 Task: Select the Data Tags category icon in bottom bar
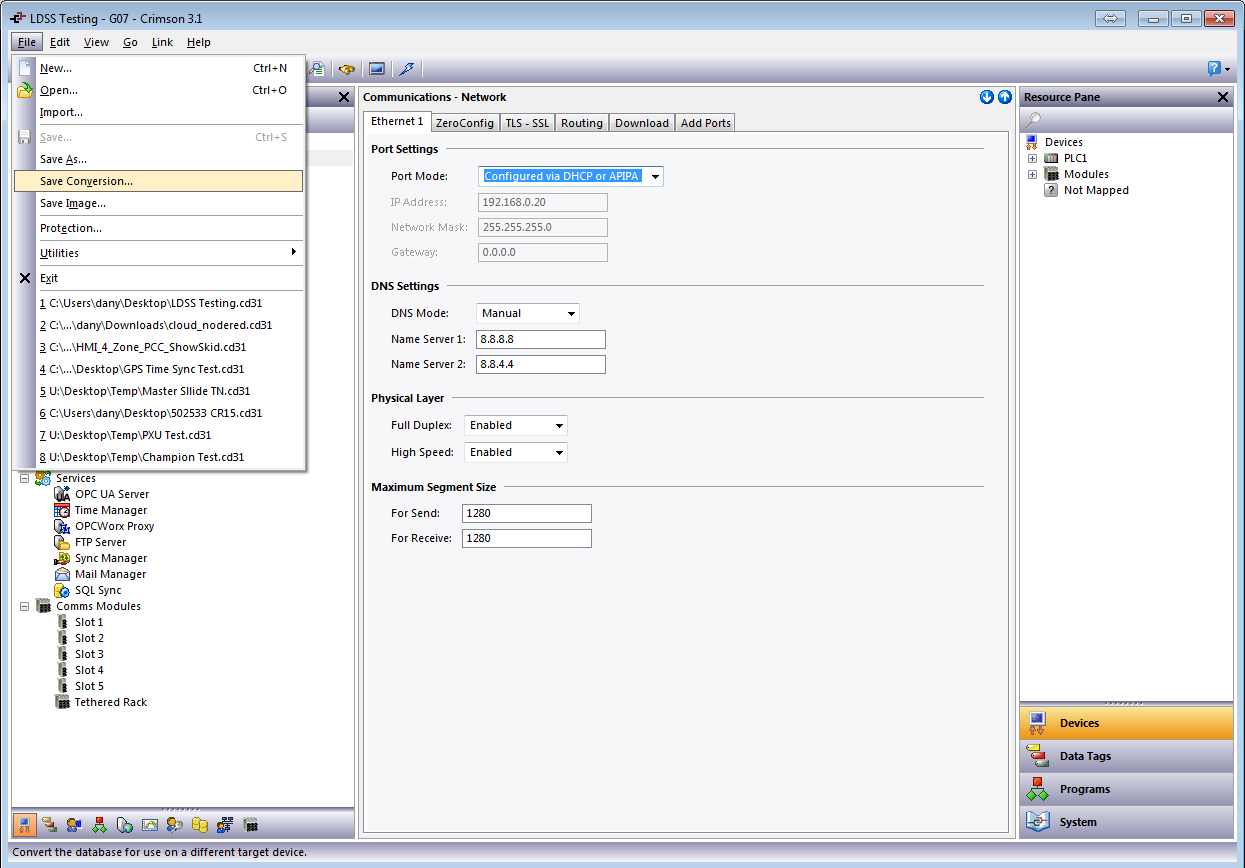coord(49,825)
